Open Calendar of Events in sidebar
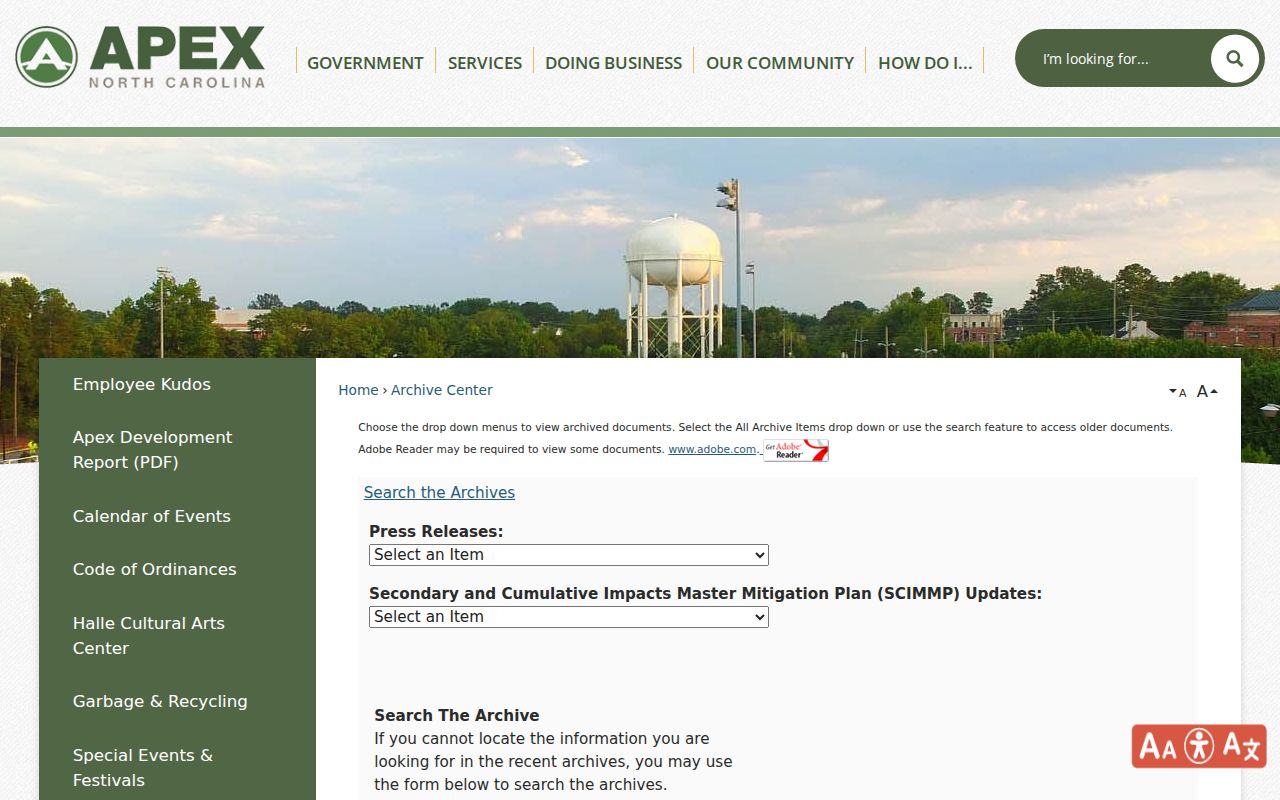The width and height of the screenshot is (1280, 800). pyautogui.click(x=152, y=516)
